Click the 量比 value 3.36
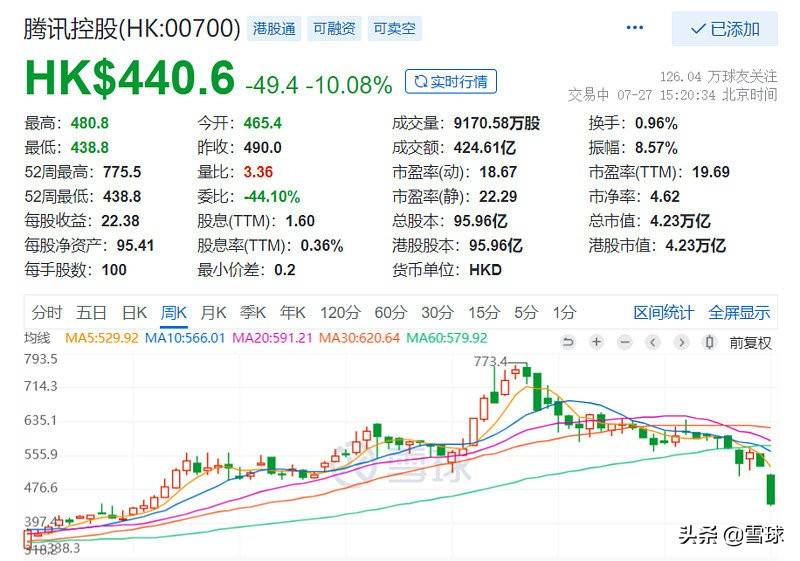 coord(258,172)
